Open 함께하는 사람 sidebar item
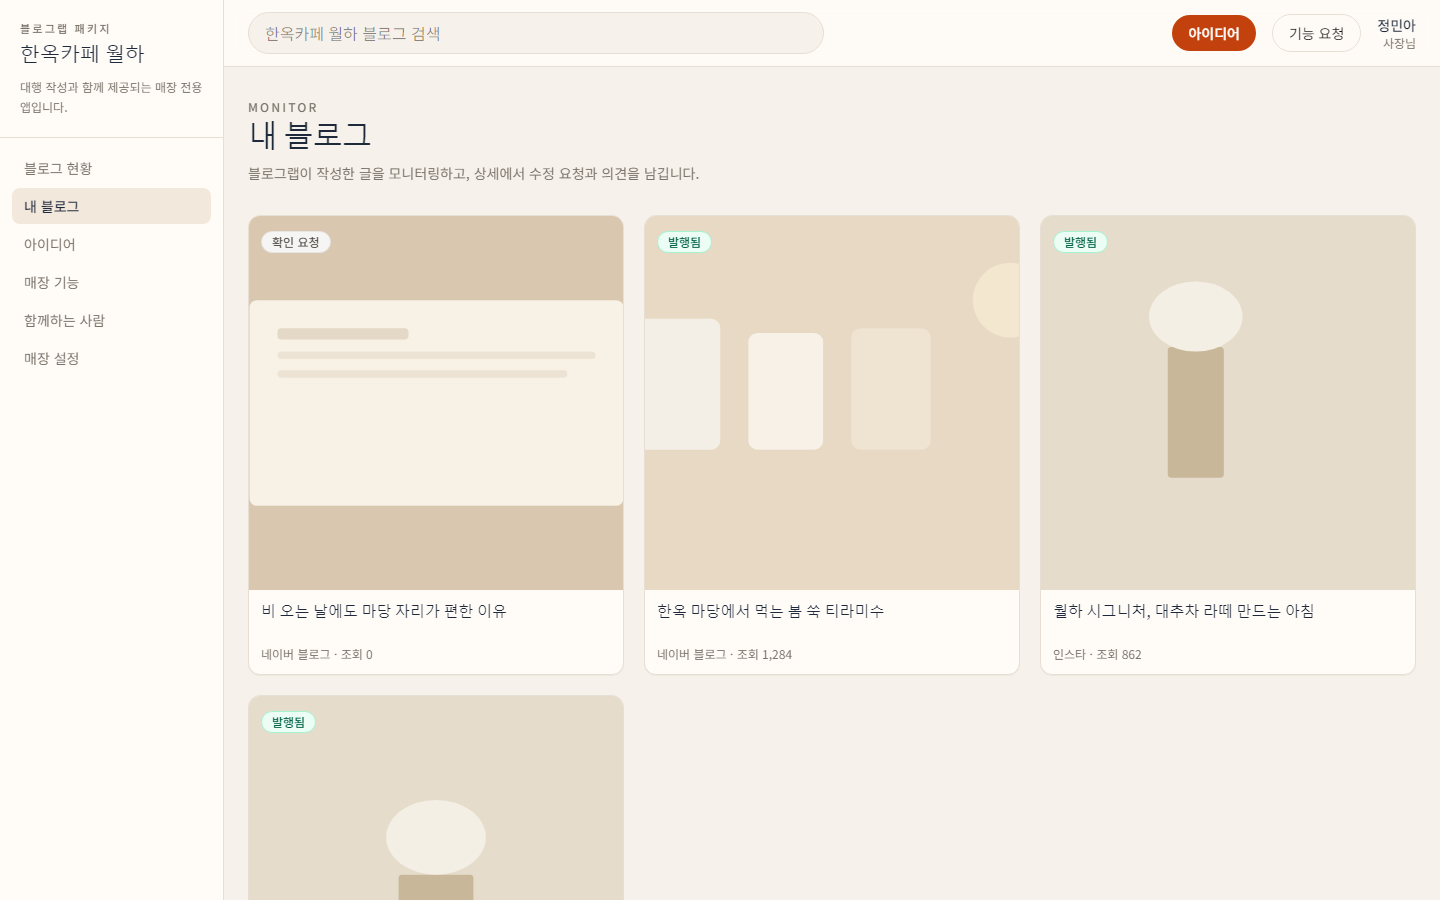 (x=111, y=321)
